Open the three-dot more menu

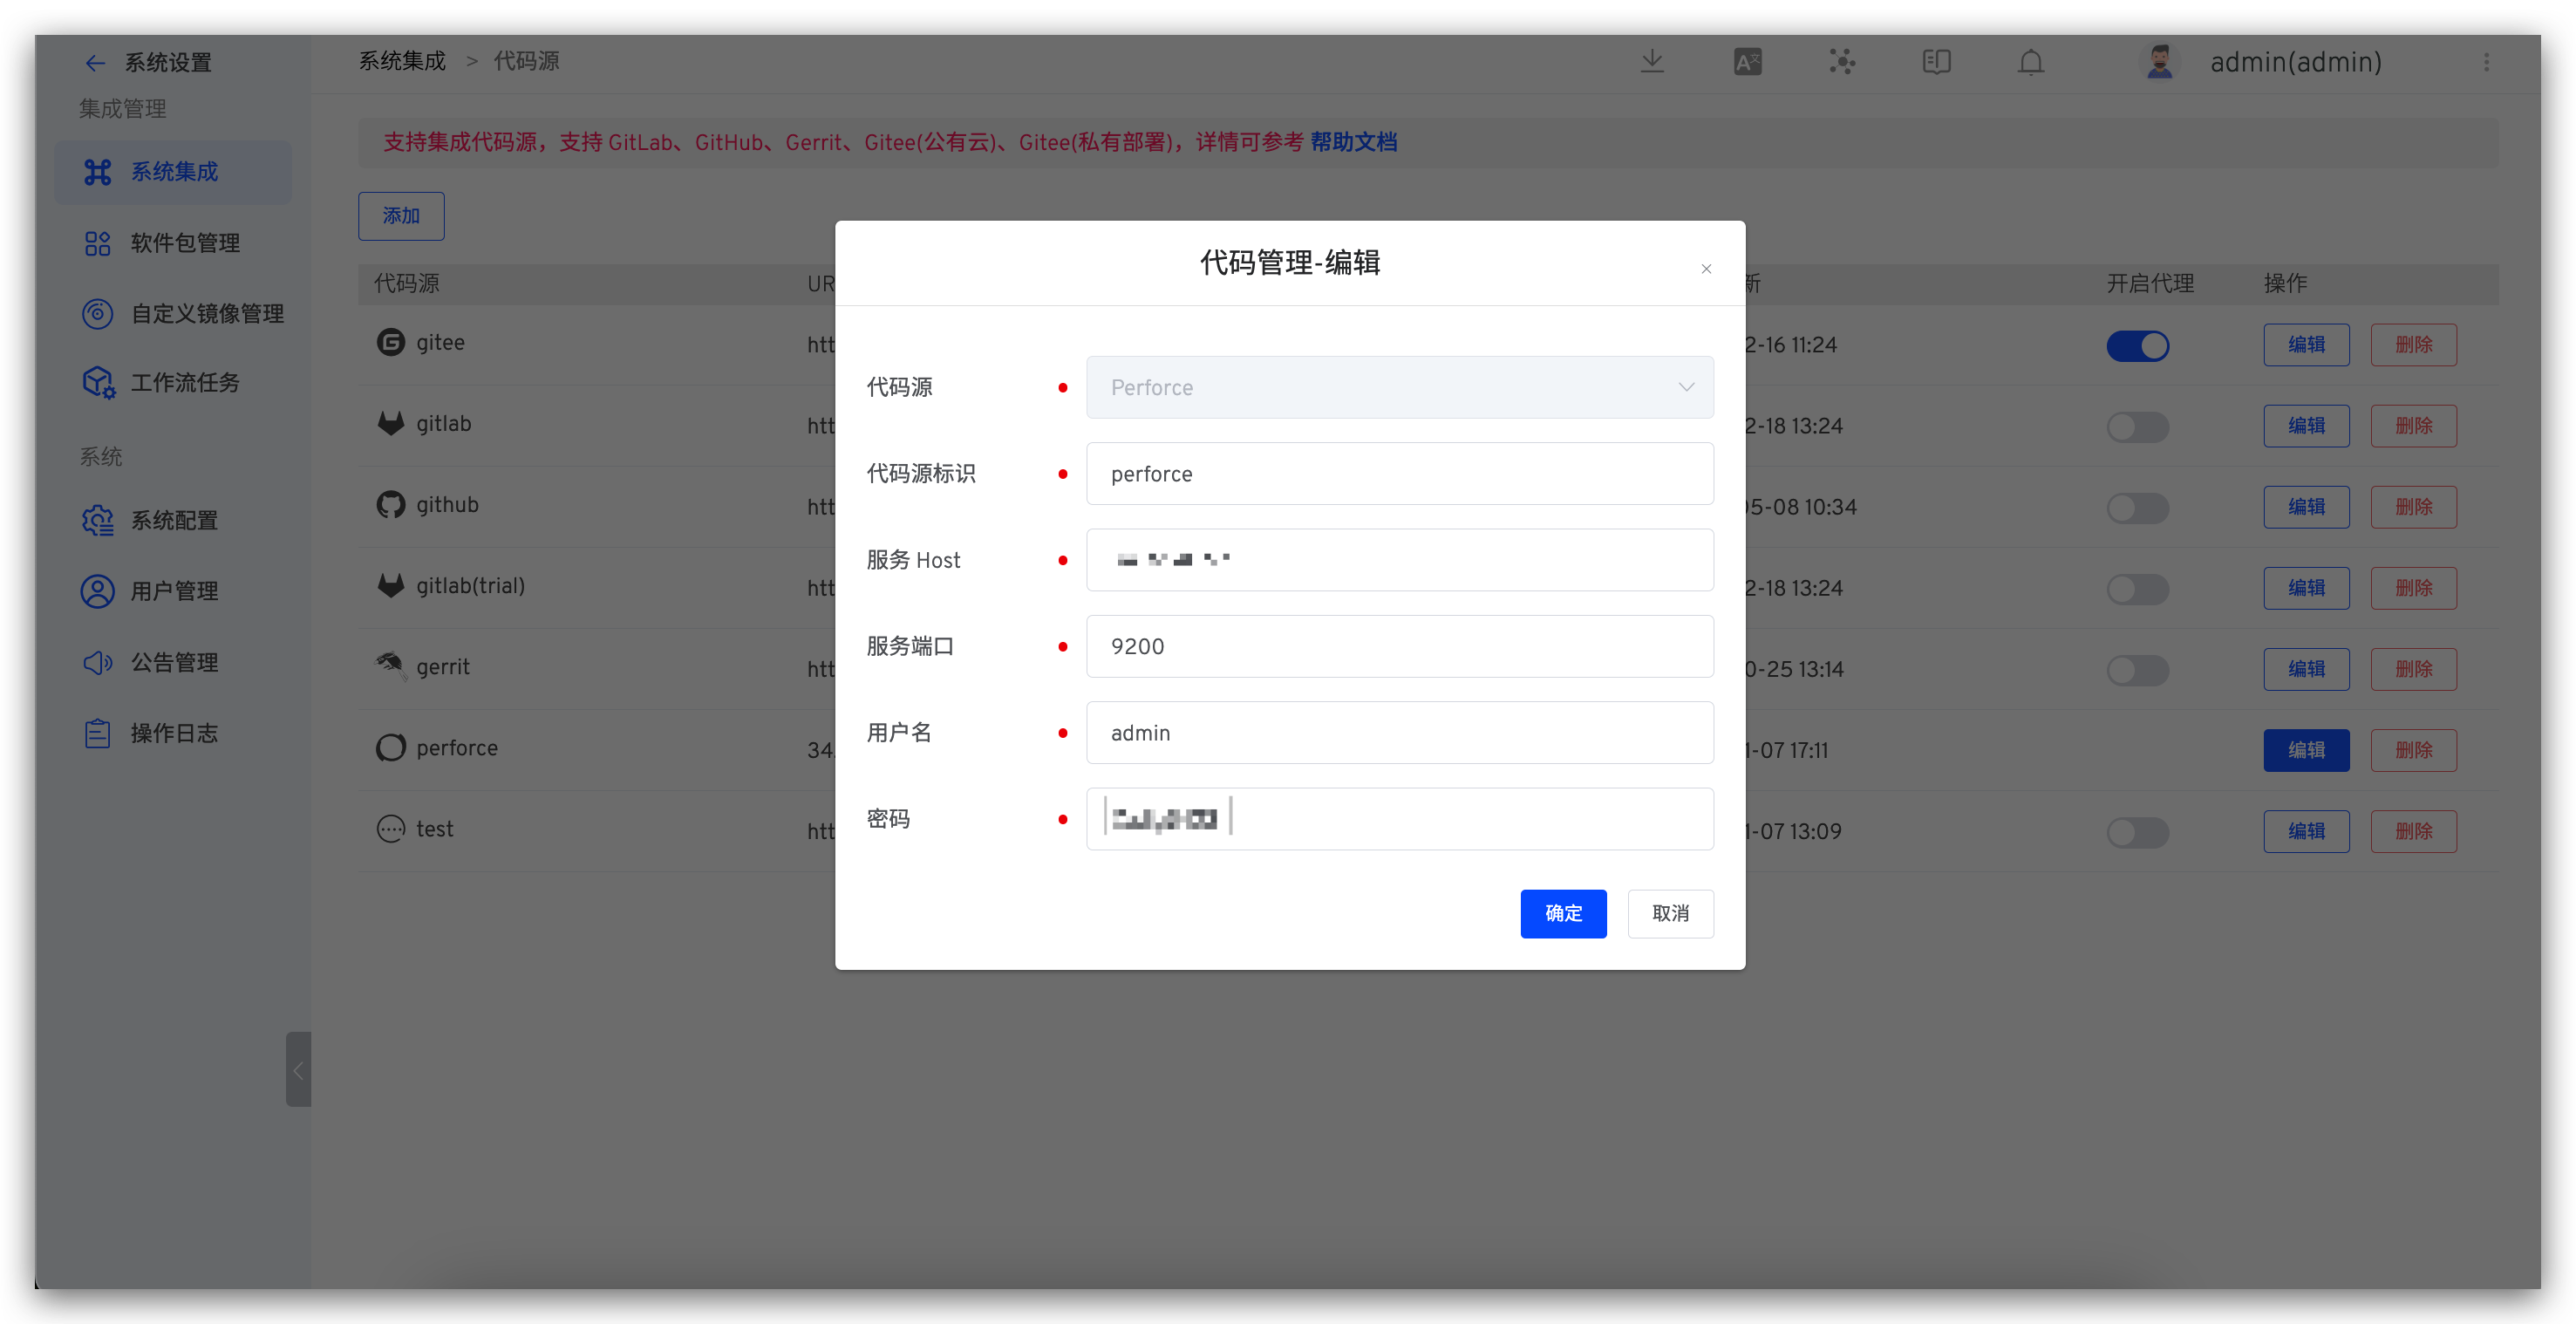pos(2486,62)
